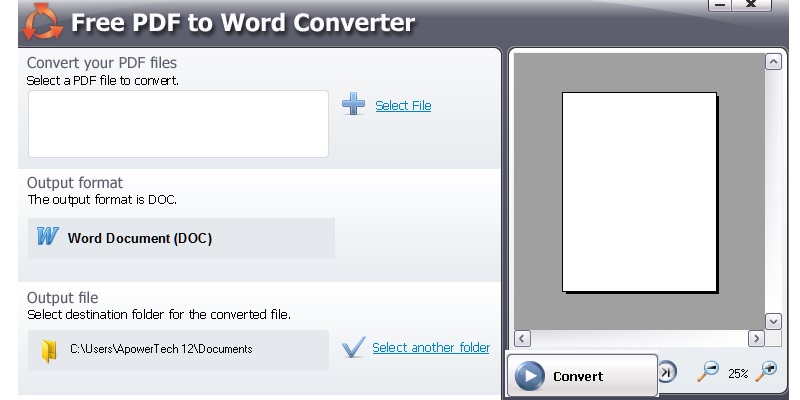Click the preview scroll down arrow

click(x=773, y=321)
